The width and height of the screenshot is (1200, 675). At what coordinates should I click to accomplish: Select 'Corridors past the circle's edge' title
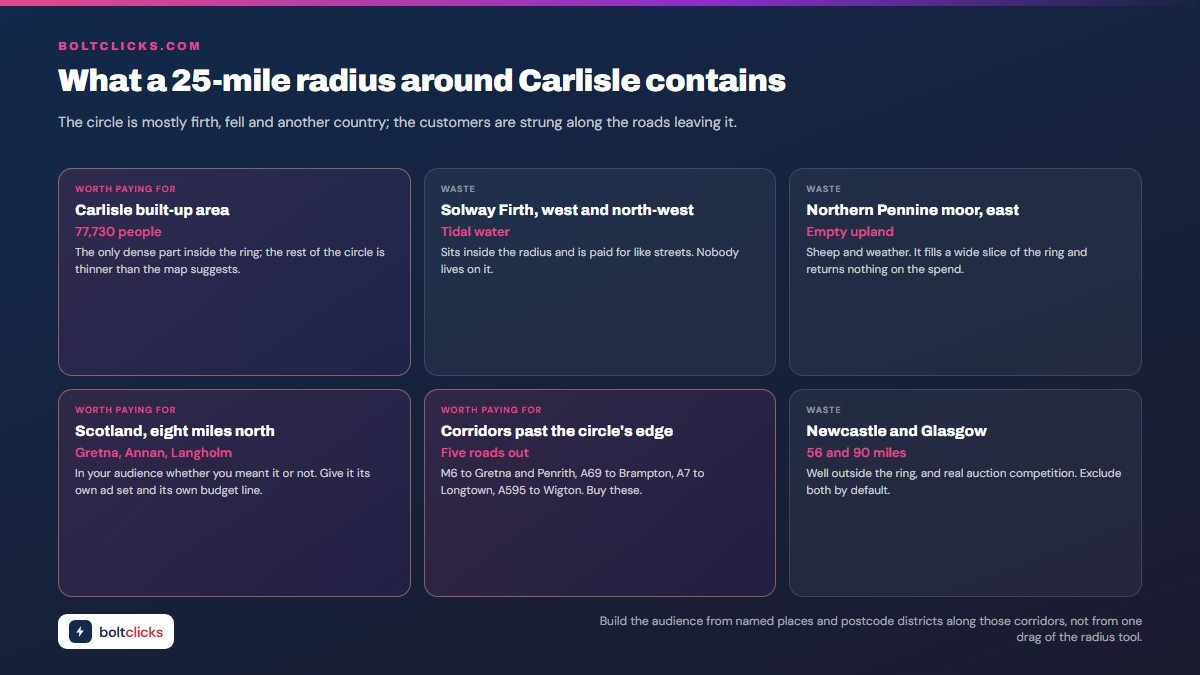pos(557,431)
